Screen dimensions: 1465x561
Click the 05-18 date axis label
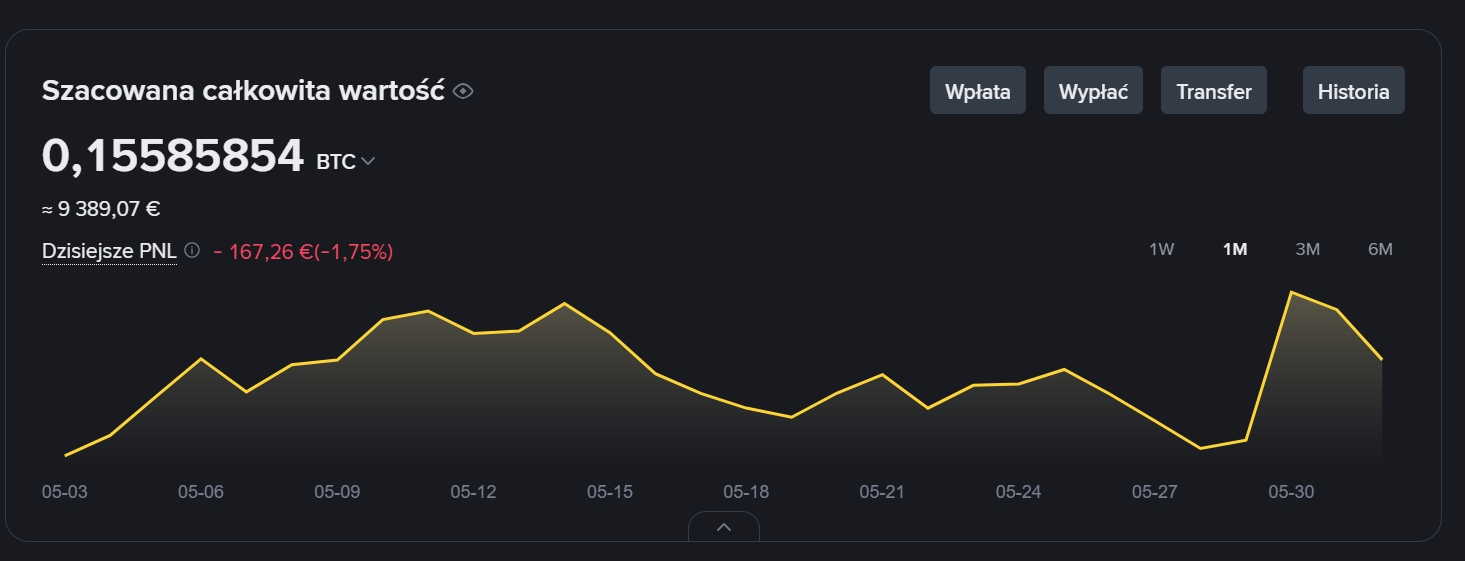click(746, 492)
